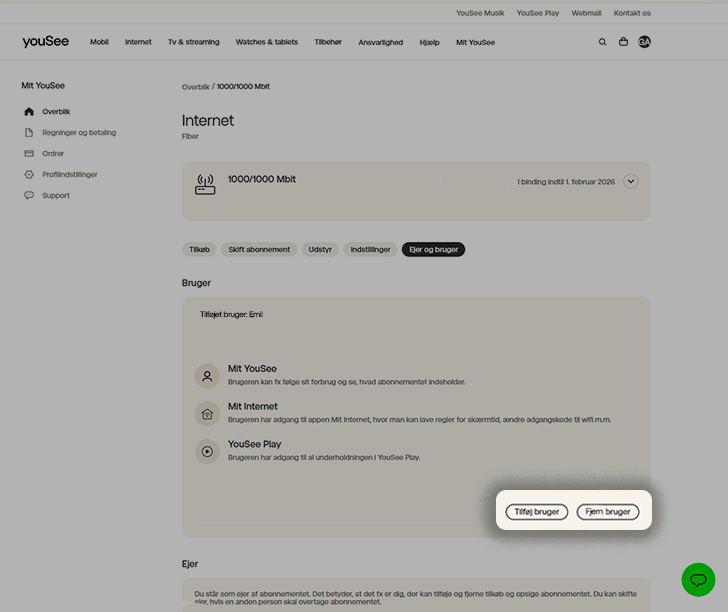
Task: Click the user profile avatar icon
Action: 644,42
